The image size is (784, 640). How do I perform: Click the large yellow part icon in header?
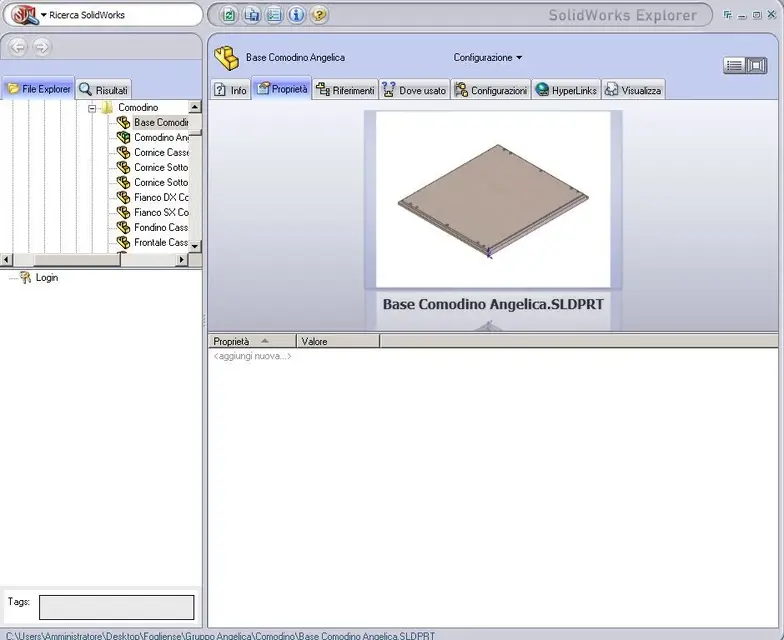[226, 58]
